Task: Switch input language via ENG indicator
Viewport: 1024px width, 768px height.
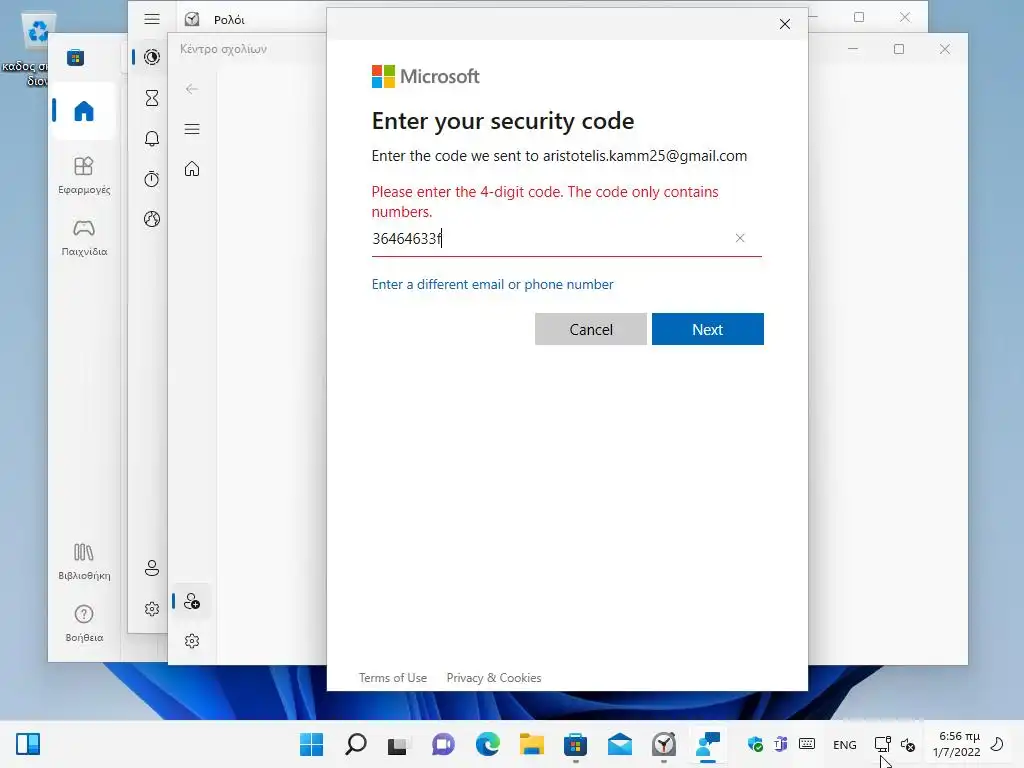Action: 844,744
